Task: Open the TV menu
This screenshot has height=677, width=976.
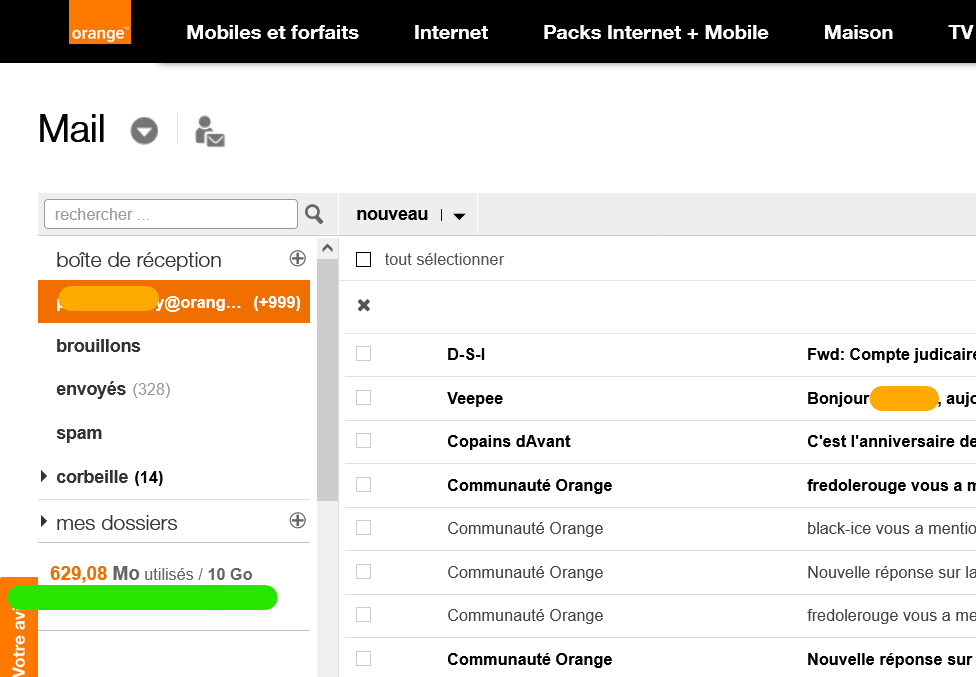Action: click(960, 32)
